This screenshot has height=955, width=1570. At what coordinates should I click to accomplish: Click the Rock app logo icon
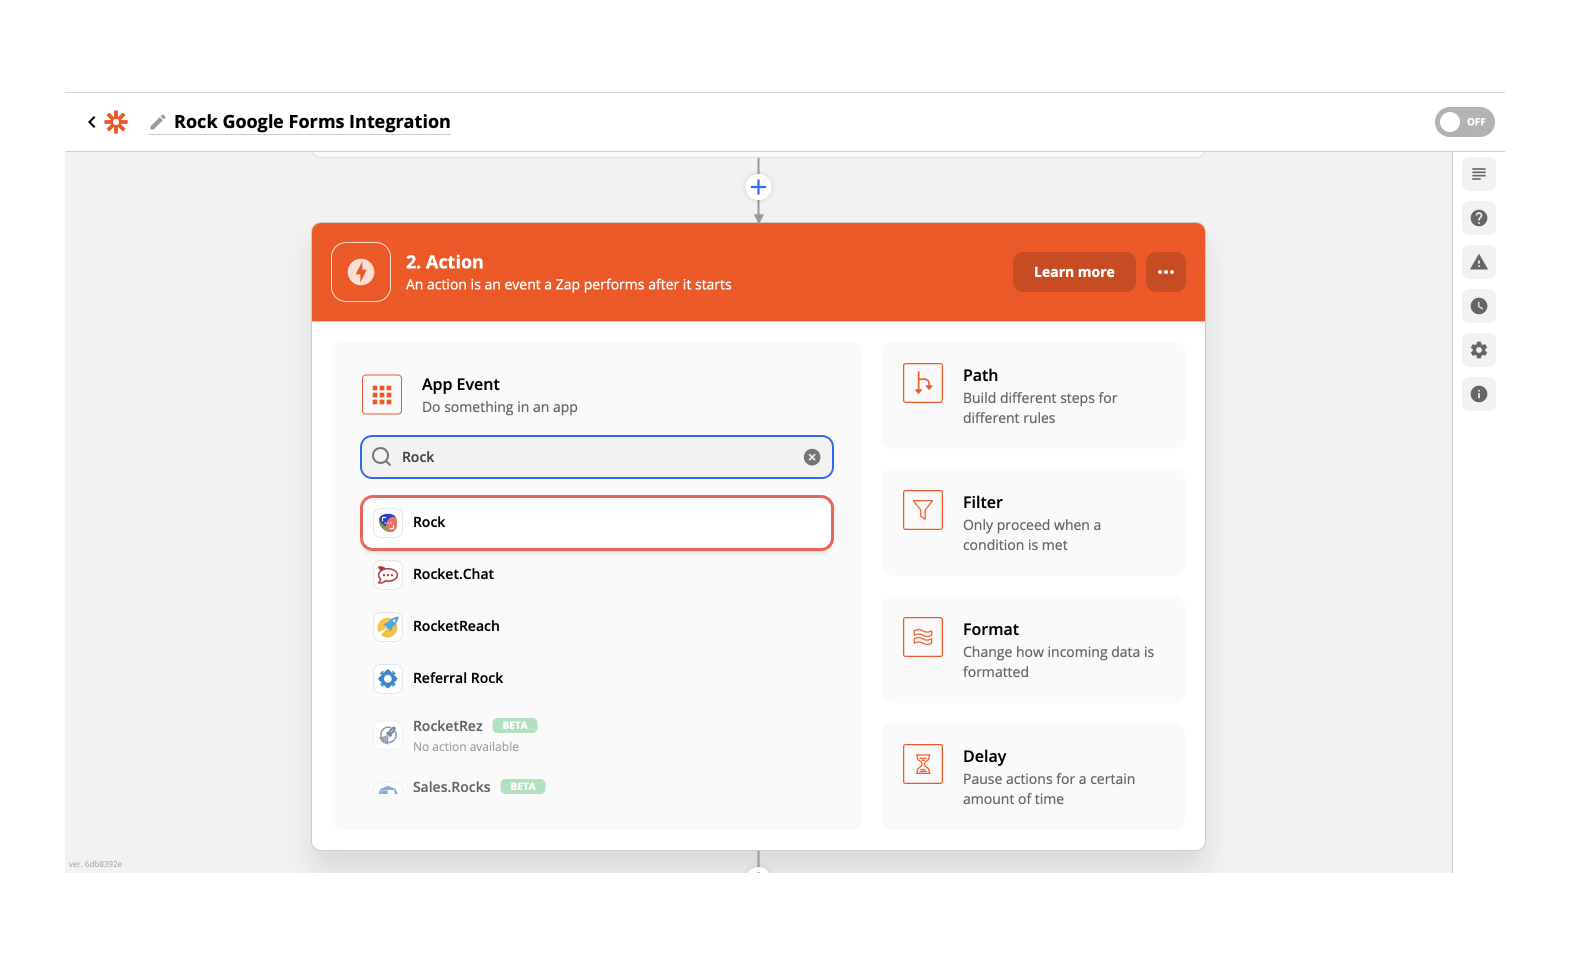[x=388, y=523]
